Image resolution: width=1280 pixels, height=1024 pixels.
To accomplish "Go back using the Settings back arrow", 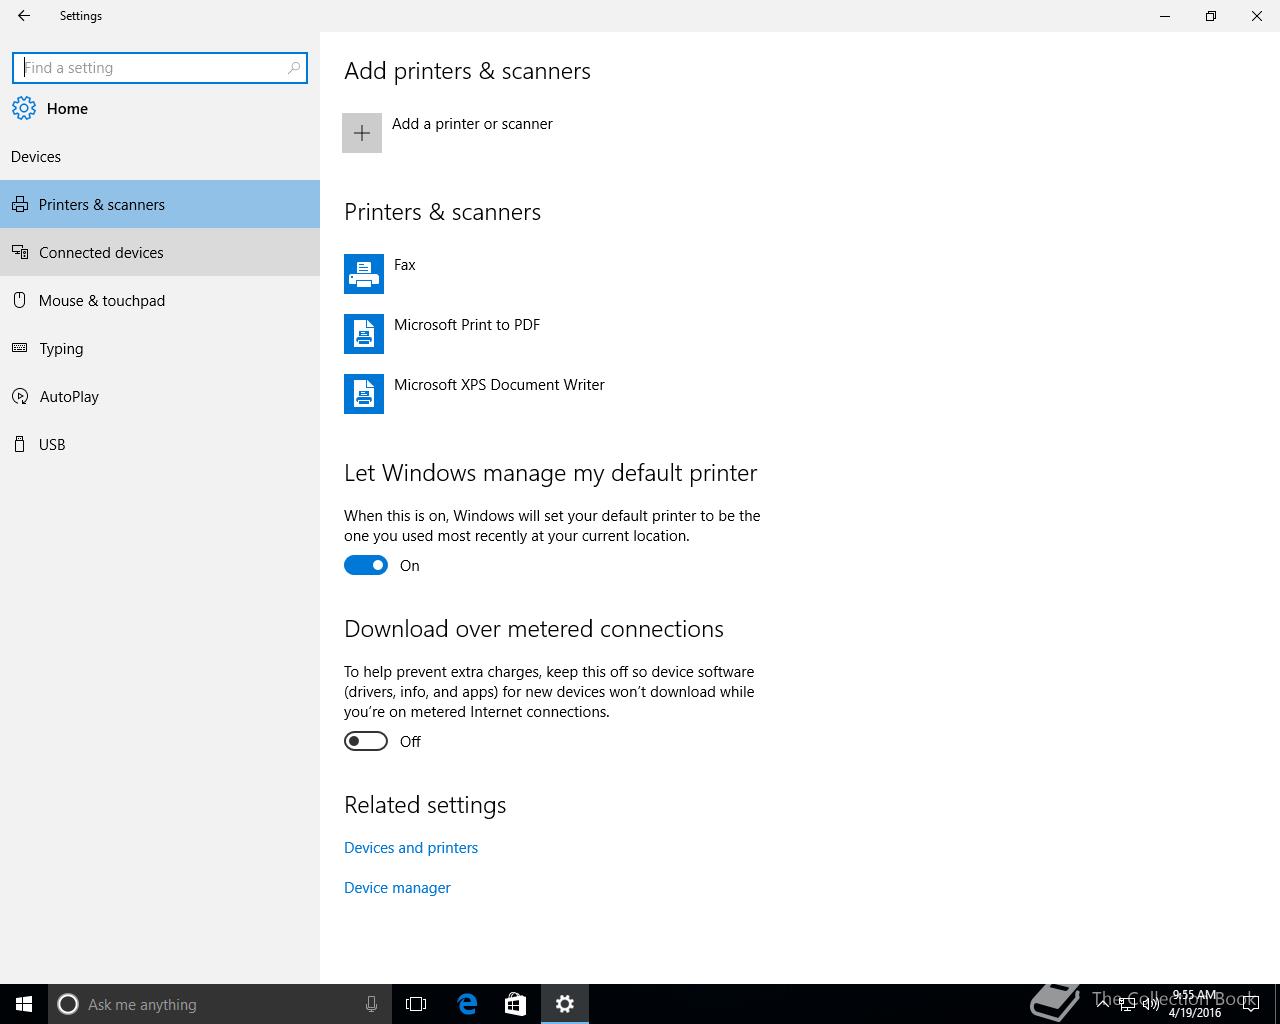I will 24,16.
